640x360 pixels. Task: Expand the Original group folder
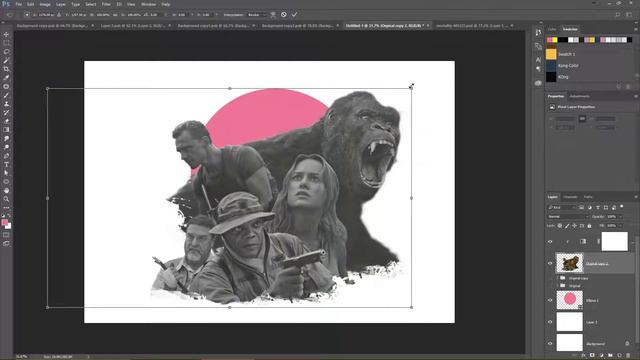click(x=558, y=286)
